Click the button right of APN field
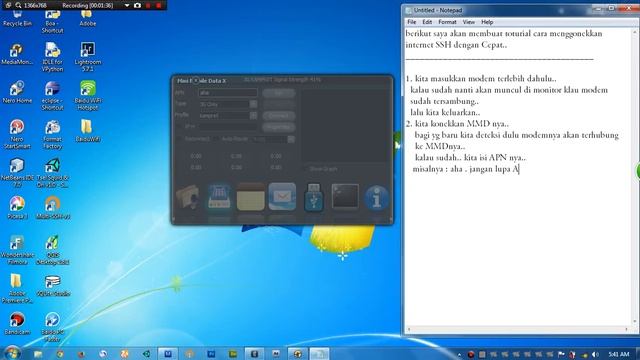 [279, 93]
